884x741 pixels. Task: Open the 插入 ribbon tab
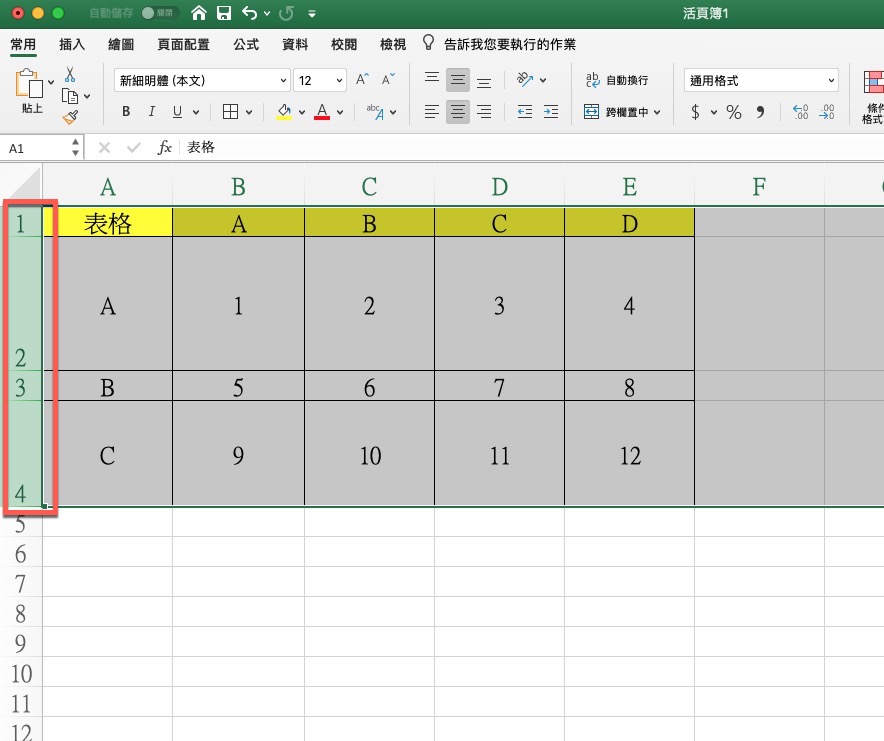pos(72,44)
